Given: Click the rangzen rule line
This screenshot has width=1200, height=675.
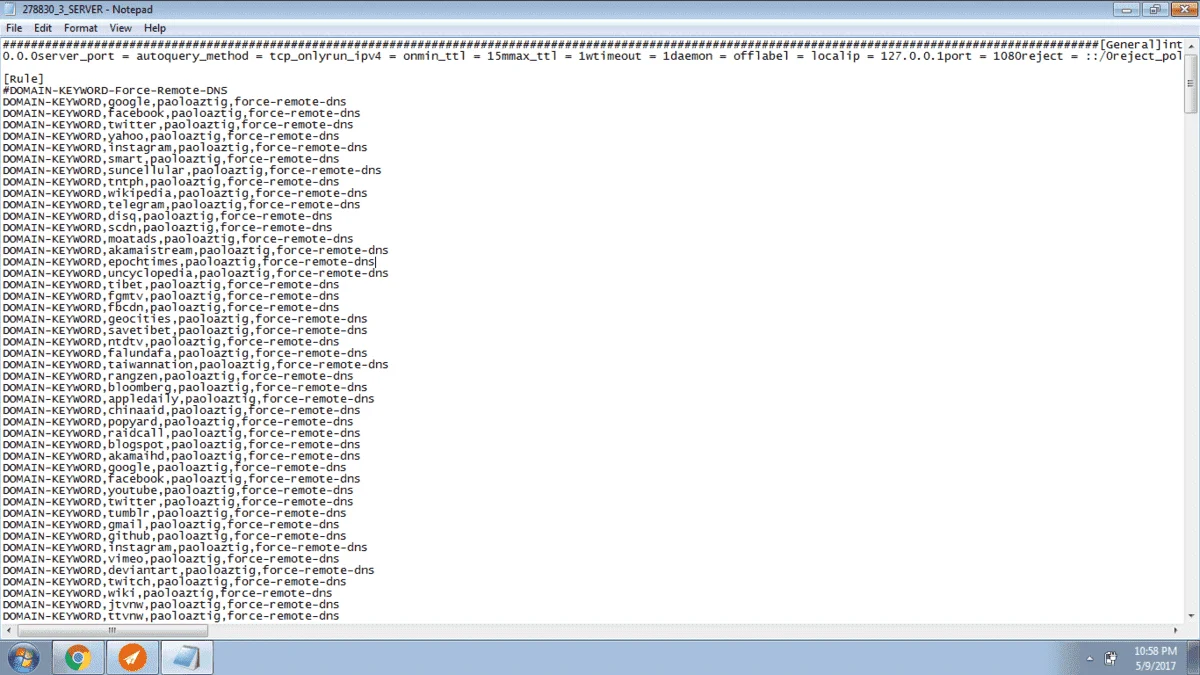Looking at the screenshot, I should point(178,376).
